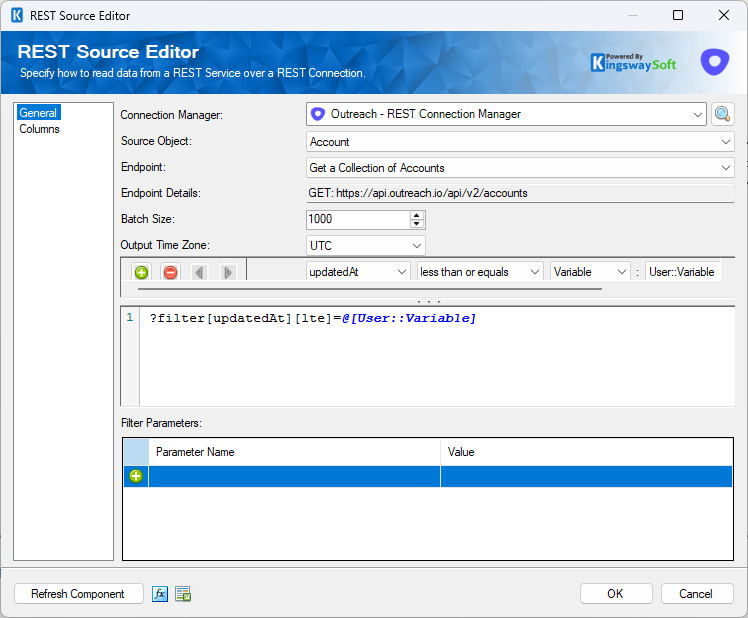Click the K app icon in title bar
The width and height of the screenshot is (748, 618).
point(17,15)
